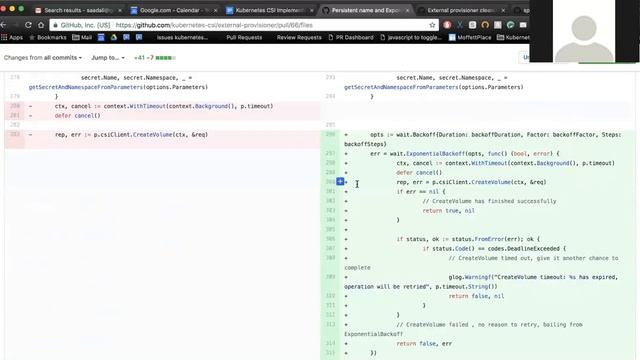640x360 pixels.
Task: Switch to the Search results tab
Action: 73,10
